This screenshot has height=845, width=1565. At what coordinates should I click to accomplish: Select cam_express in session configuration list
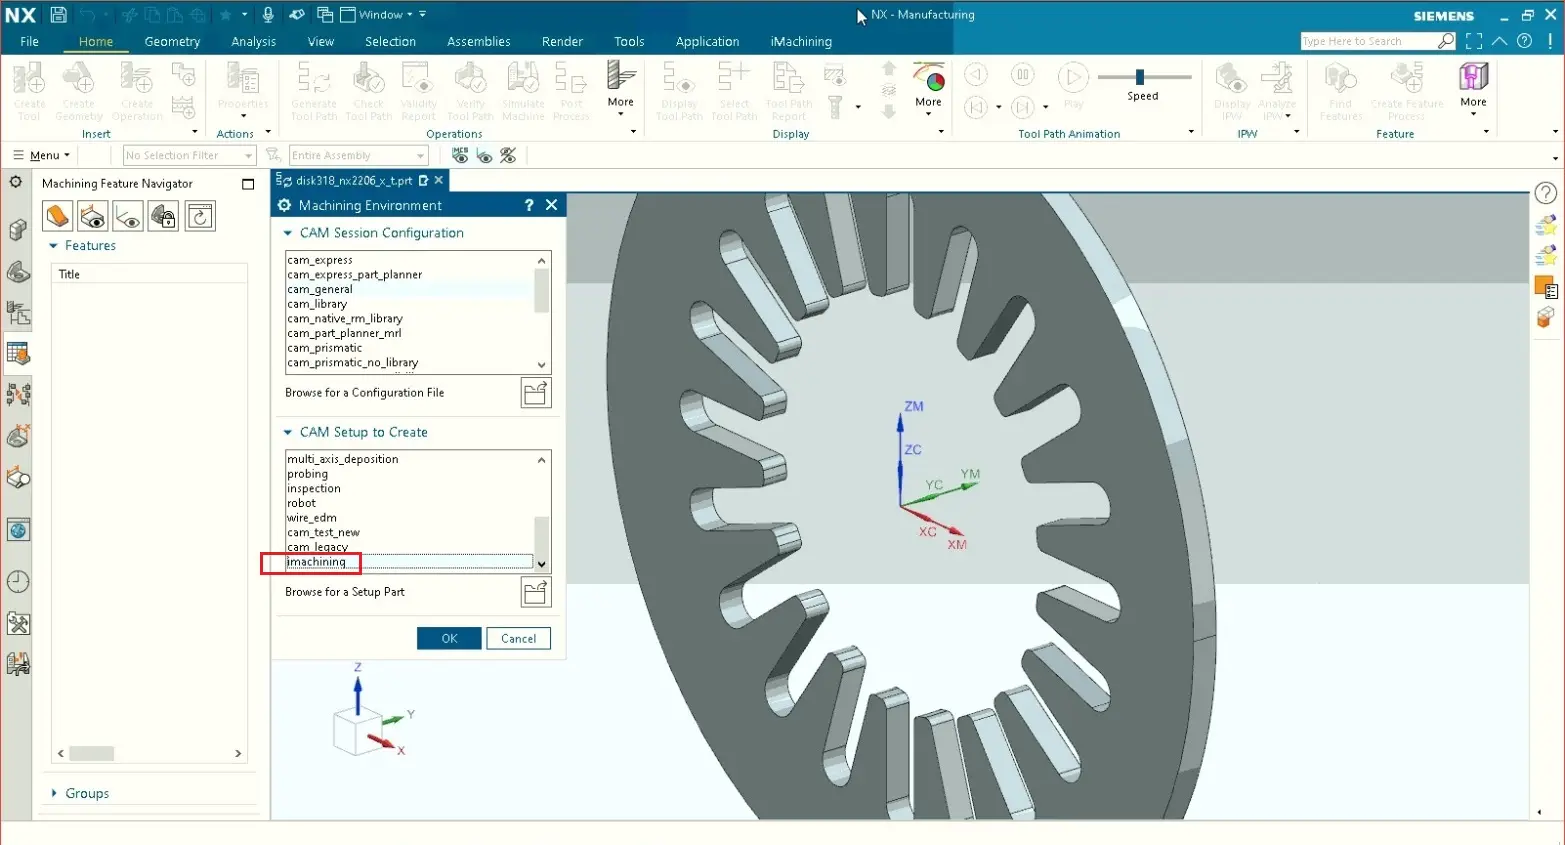click(408, 260)
